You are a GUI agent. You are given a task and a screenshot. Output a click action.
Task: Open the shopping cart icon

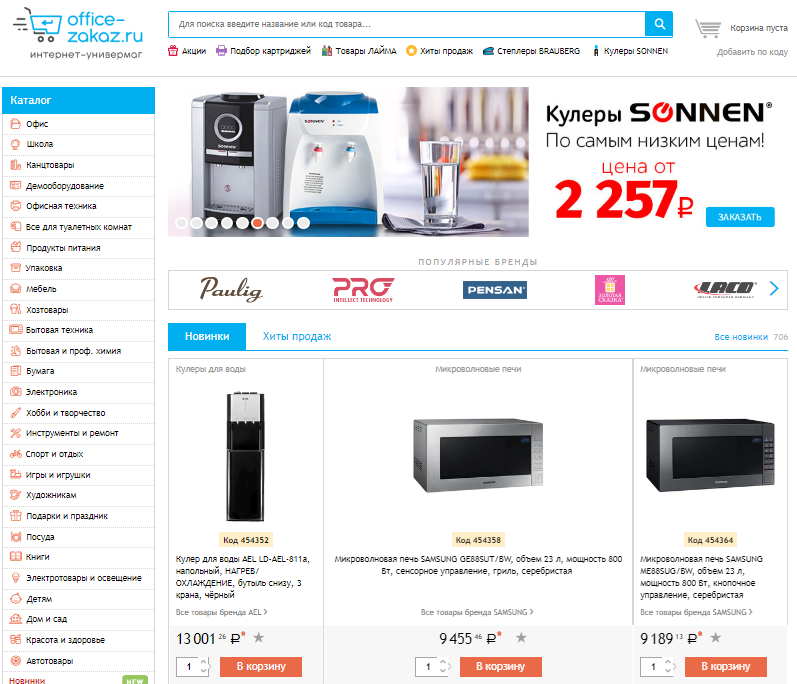tap(708, 28)
